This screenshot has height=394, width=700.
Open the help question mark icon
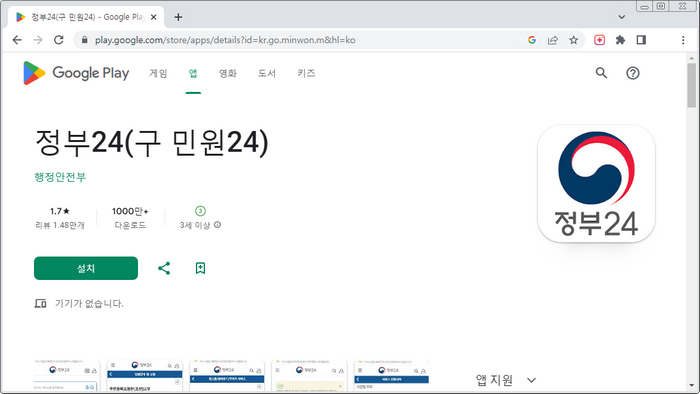(633, 73)
